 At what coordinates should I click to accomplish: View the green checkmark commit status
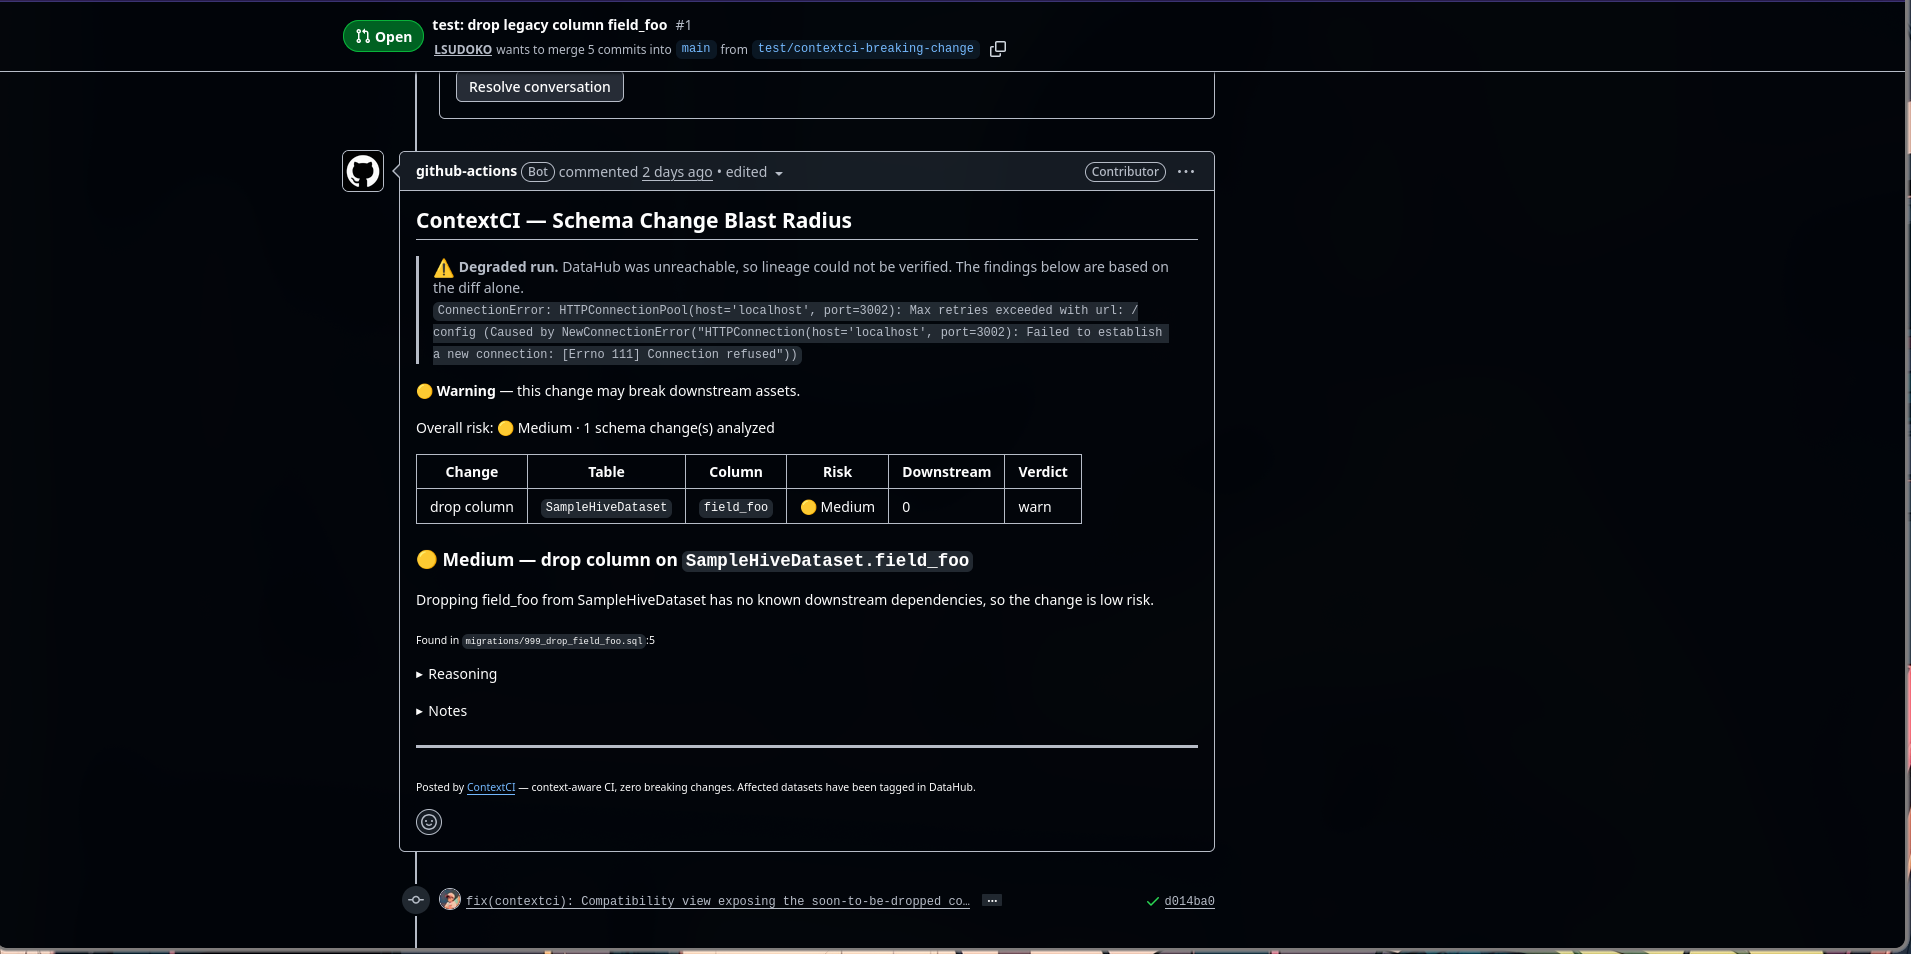1153,901
